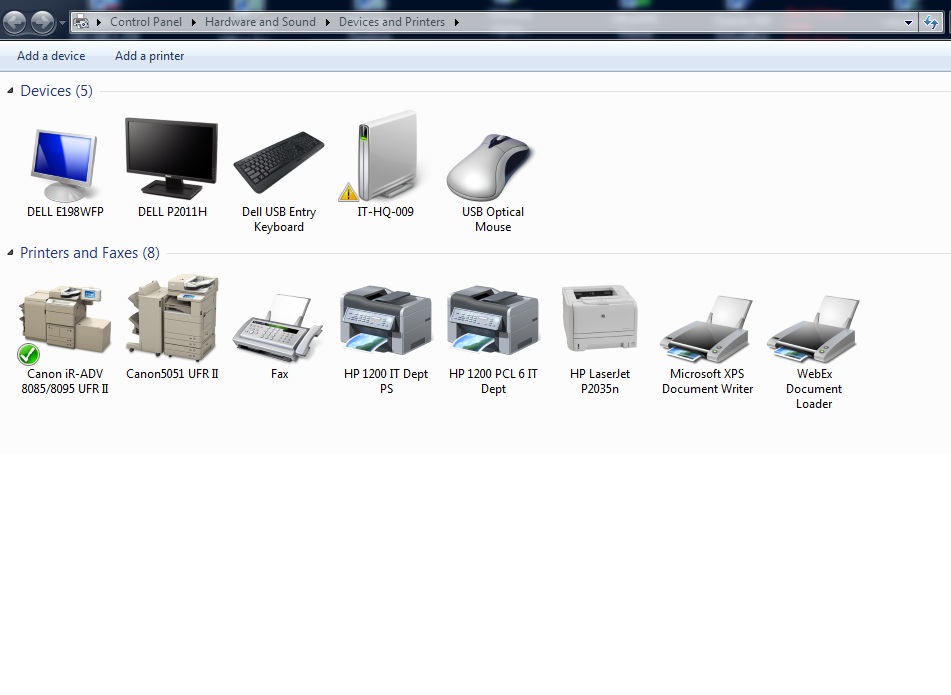
Task: Click the 'Microsoft XPS Document Writer' label
Action: (707, 381)
